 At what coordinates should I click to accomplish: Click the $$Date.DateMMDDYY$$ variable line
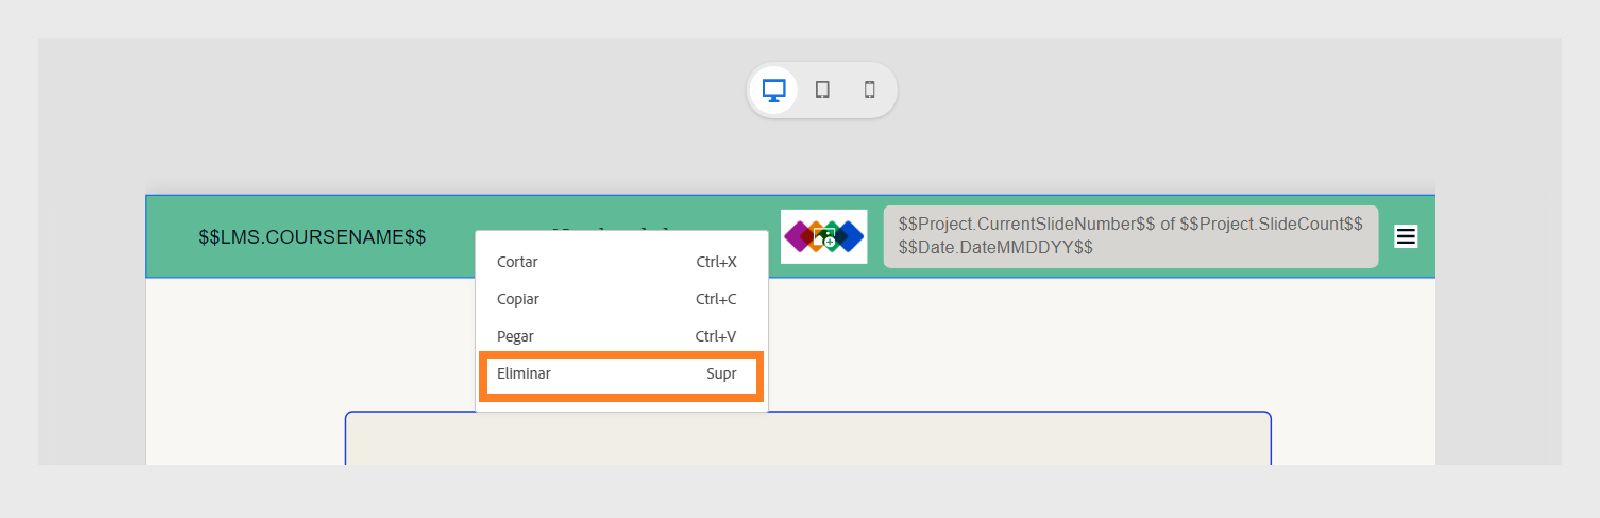[x=995, y=247]
